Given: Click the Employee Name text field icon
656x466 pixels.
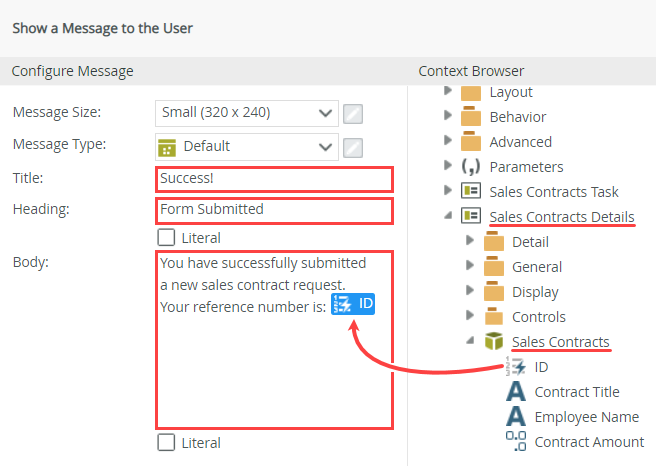Looking at the screenshot, I should tap(516, 416).
